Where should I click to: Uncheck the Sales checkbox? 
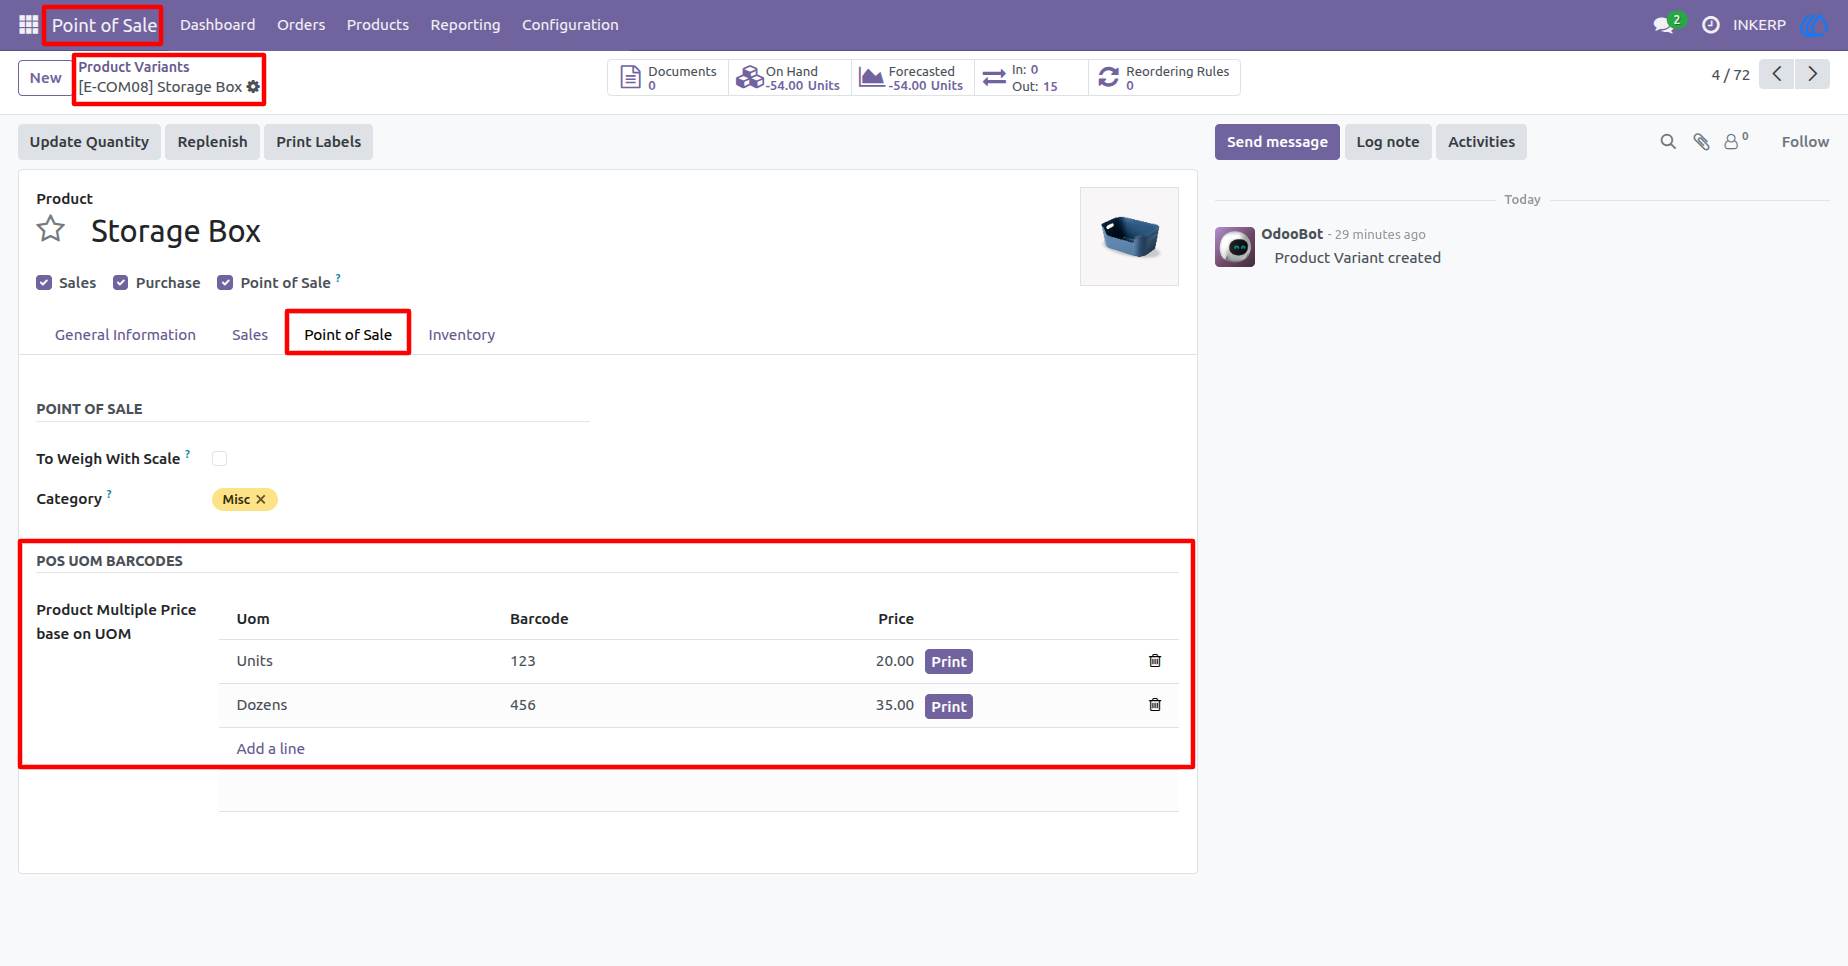pyautogui.click(x=44, y=283)
